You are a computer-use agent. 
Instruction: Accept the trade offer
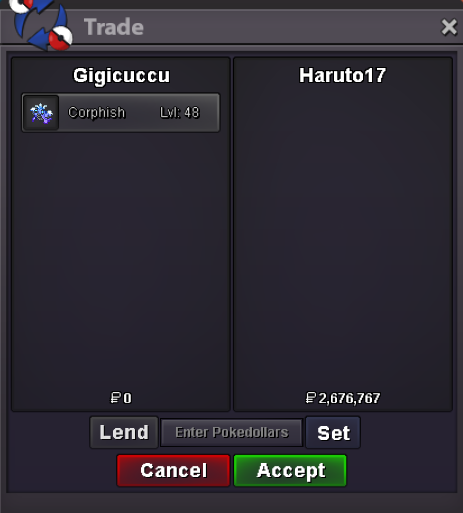pos(290,470)
